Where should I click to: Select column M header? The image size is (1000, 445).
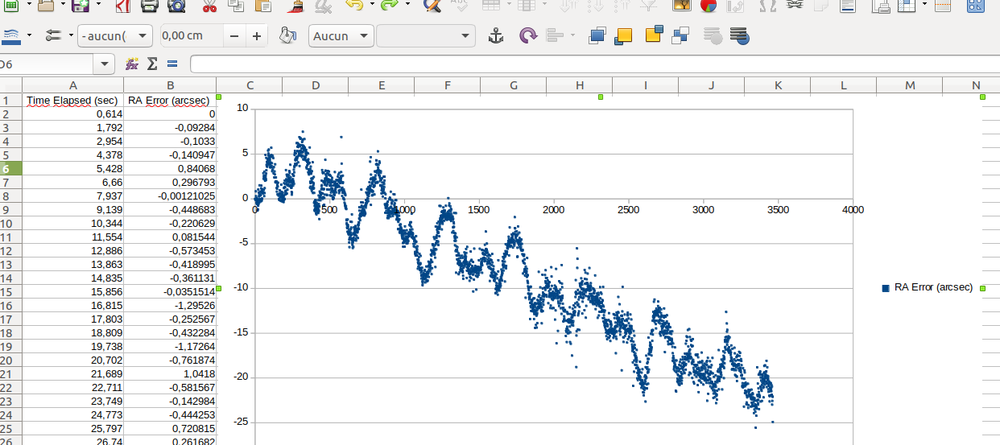coord(909,85)
